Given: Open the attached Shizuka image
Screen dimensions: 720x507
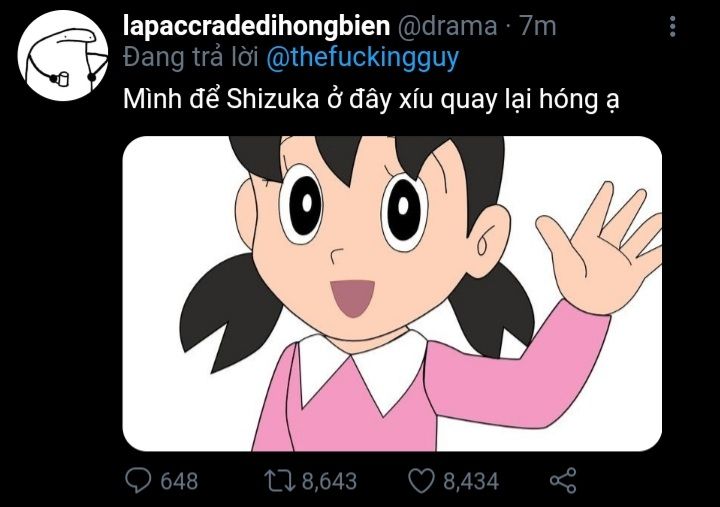Looking at the screenshot, I should tap(392, 293).
